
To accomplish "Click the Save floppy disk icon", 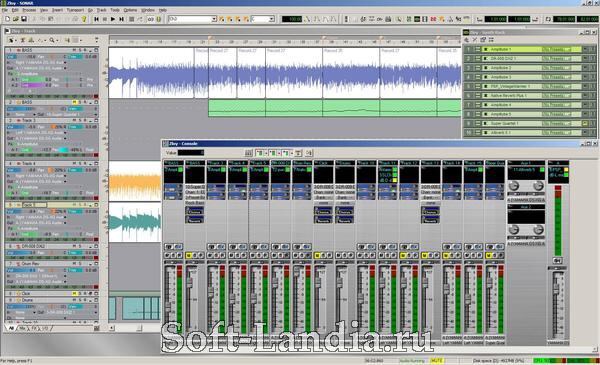I will pos(24,19).
